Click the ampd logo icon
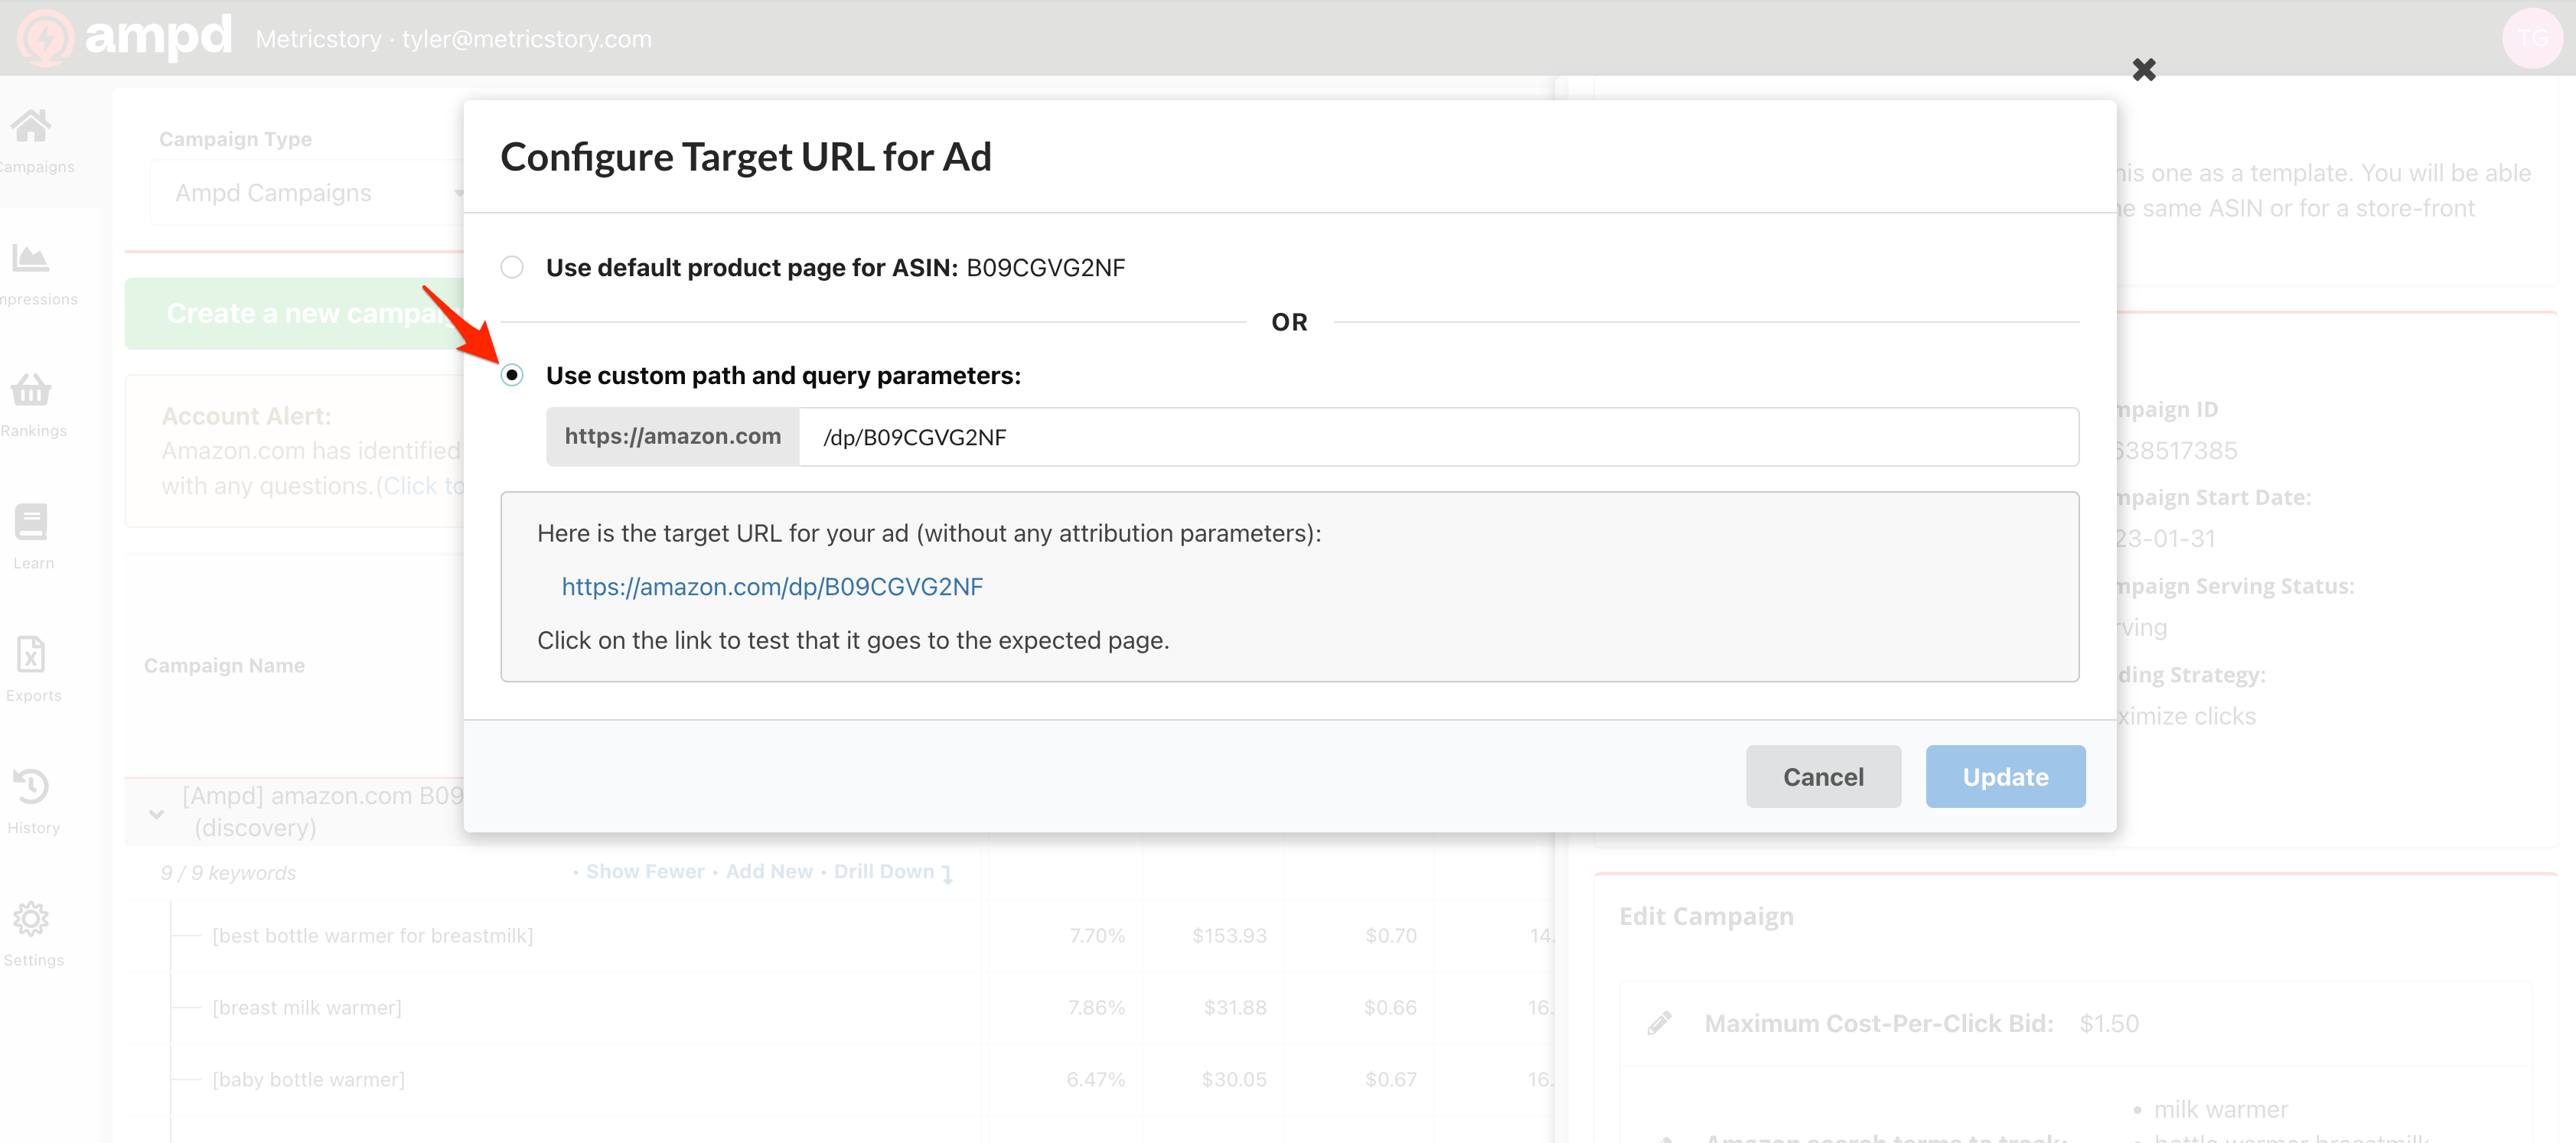 (45, 38)
